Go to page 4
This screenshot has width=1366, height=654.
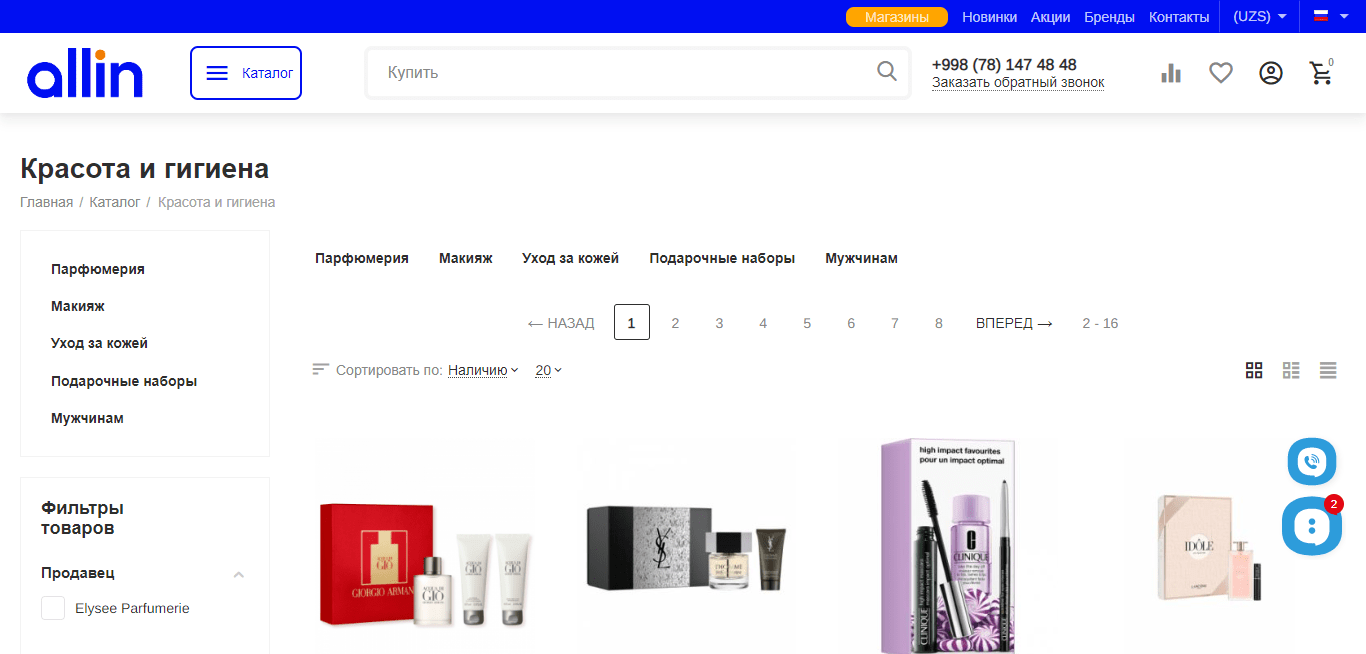pos(763,323)
